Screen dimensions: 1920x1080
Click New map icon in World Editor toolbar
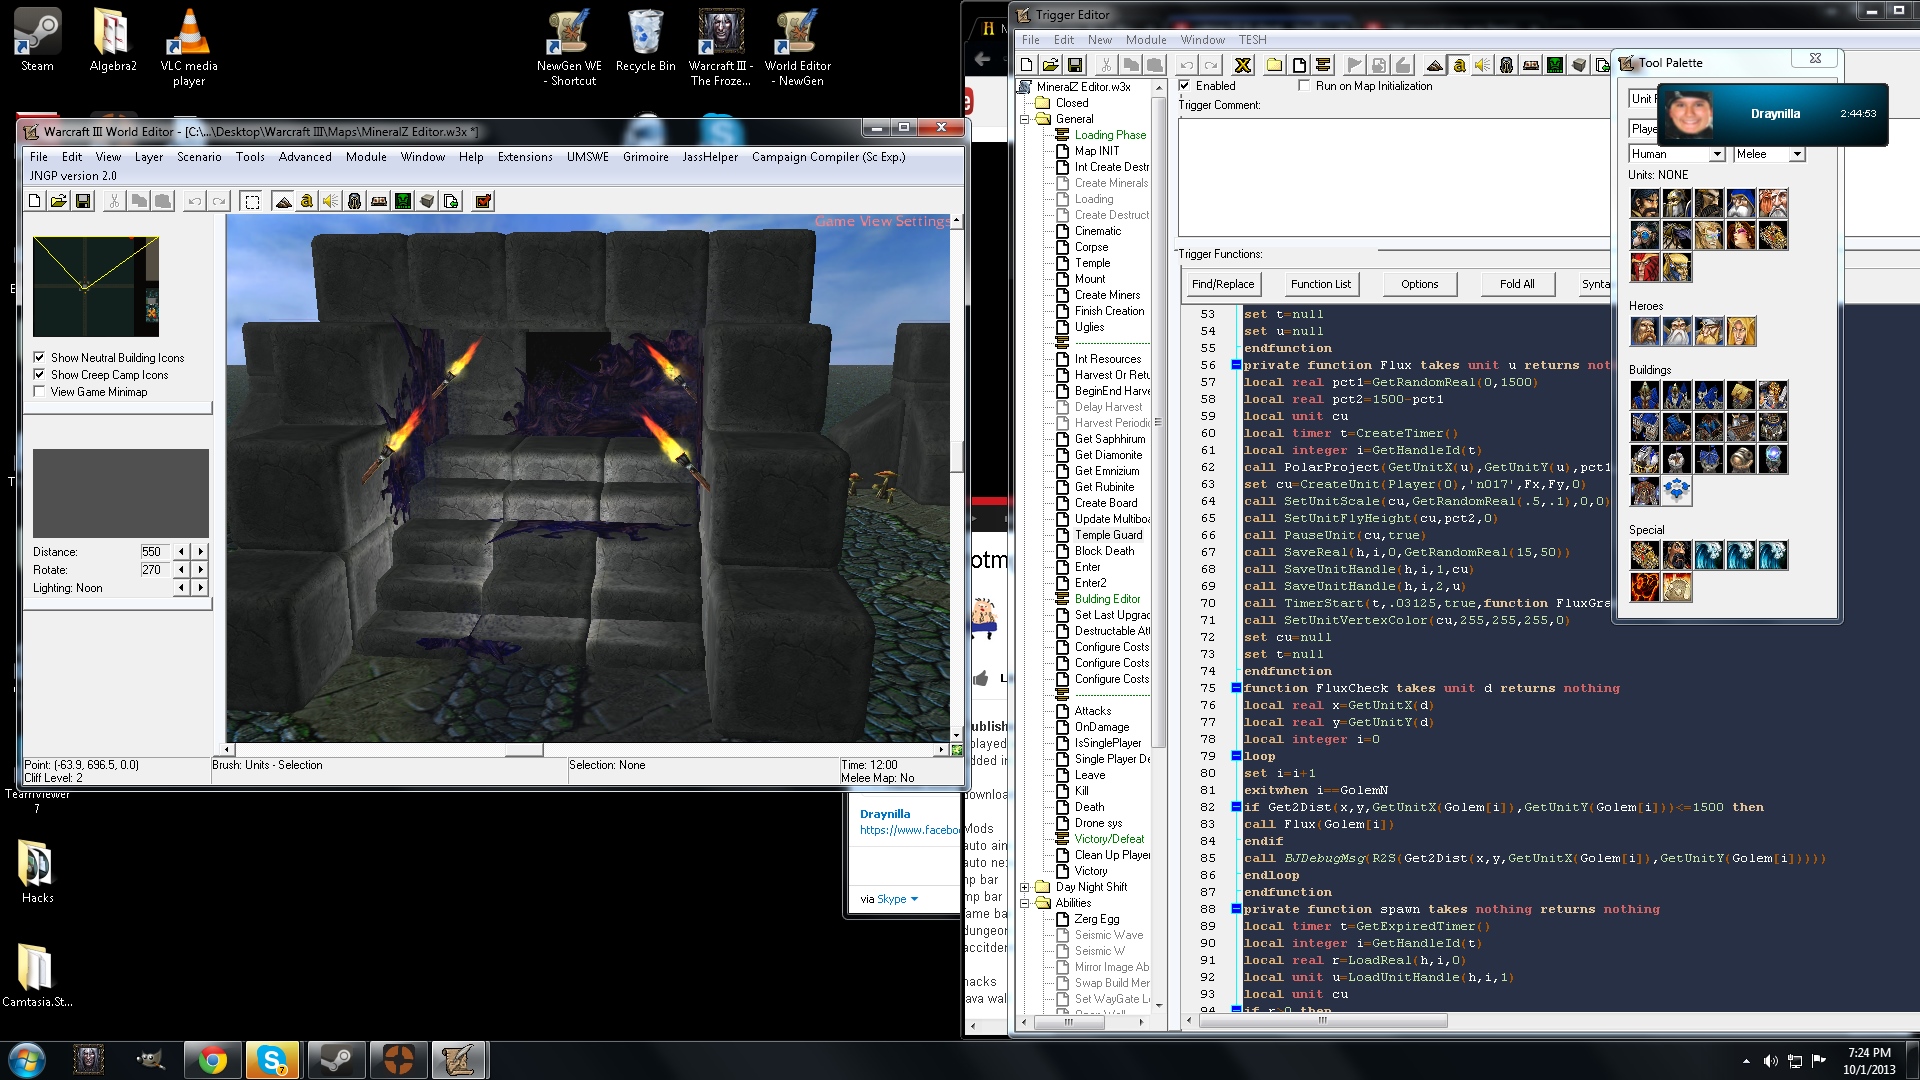(35, 201)
